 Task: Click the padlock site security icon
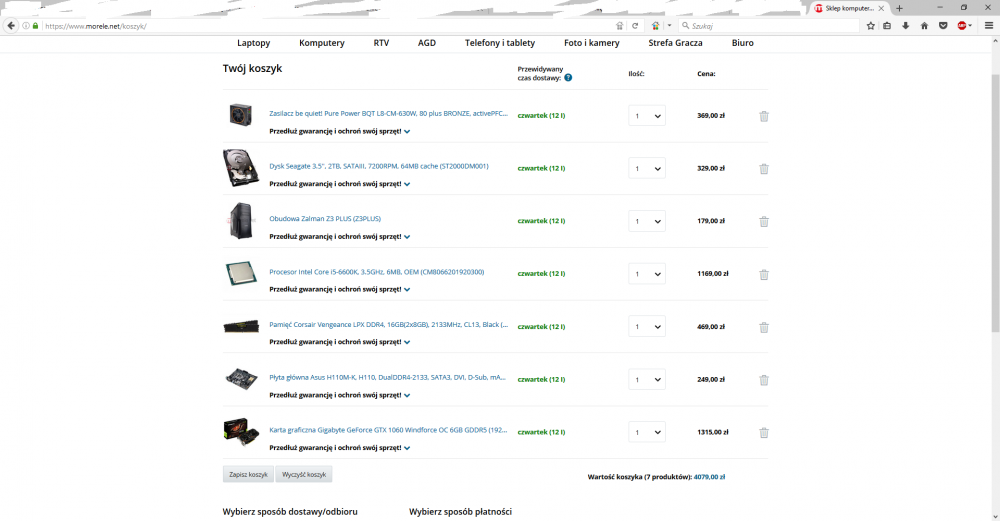tap(35, 26)
